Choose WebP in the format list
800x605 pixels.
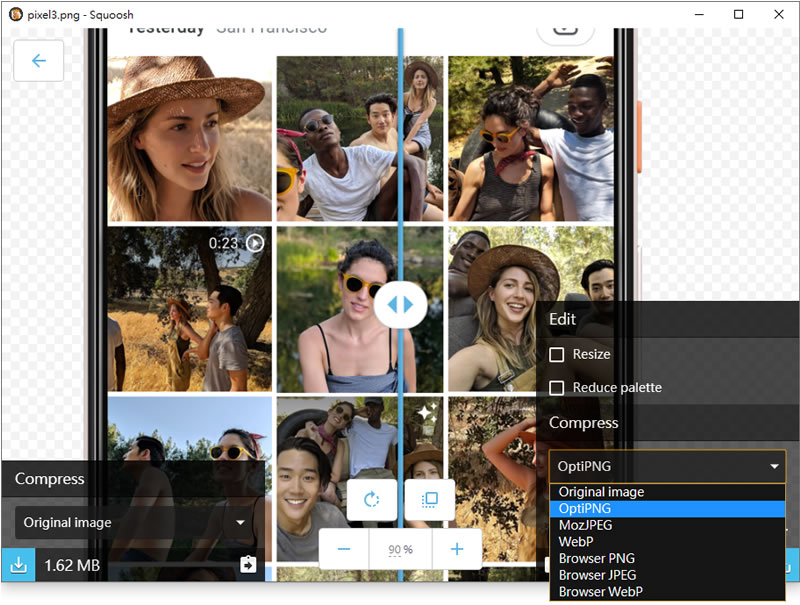[x=576, y=542]
